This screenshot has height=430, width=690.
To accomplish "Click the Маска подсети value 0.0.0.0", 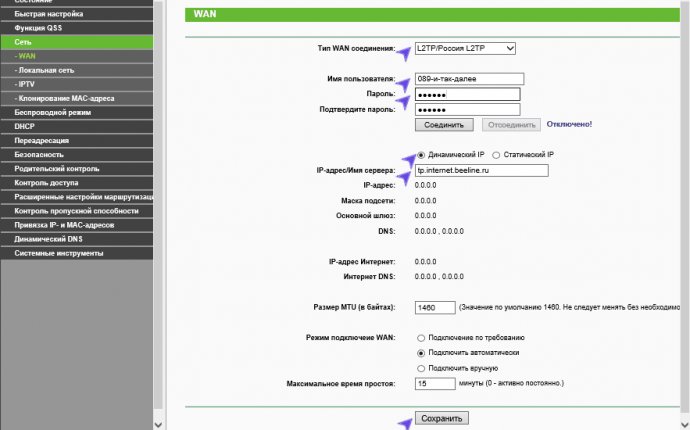I will click(426, 201).
